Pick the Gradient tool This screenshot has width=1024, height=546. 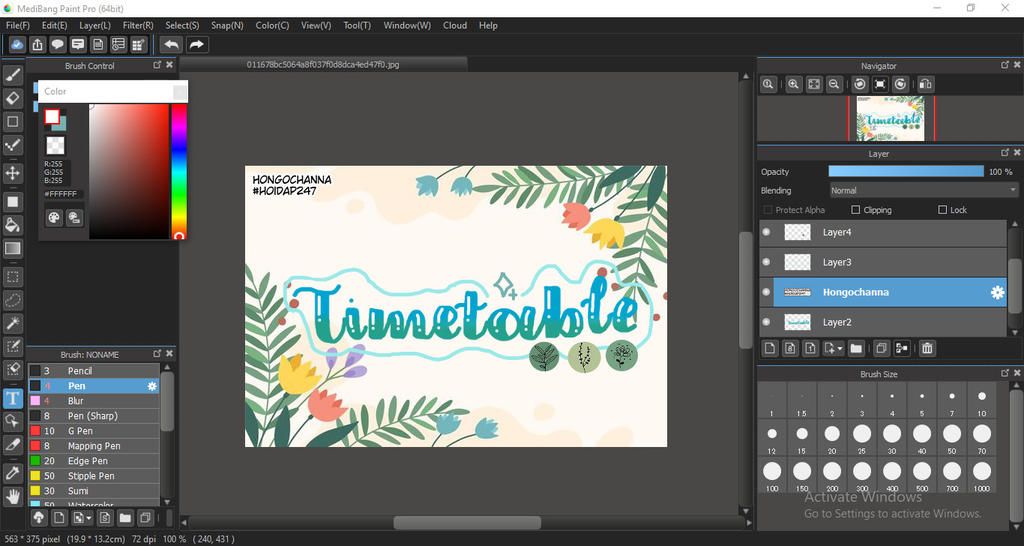pos(13,248)
